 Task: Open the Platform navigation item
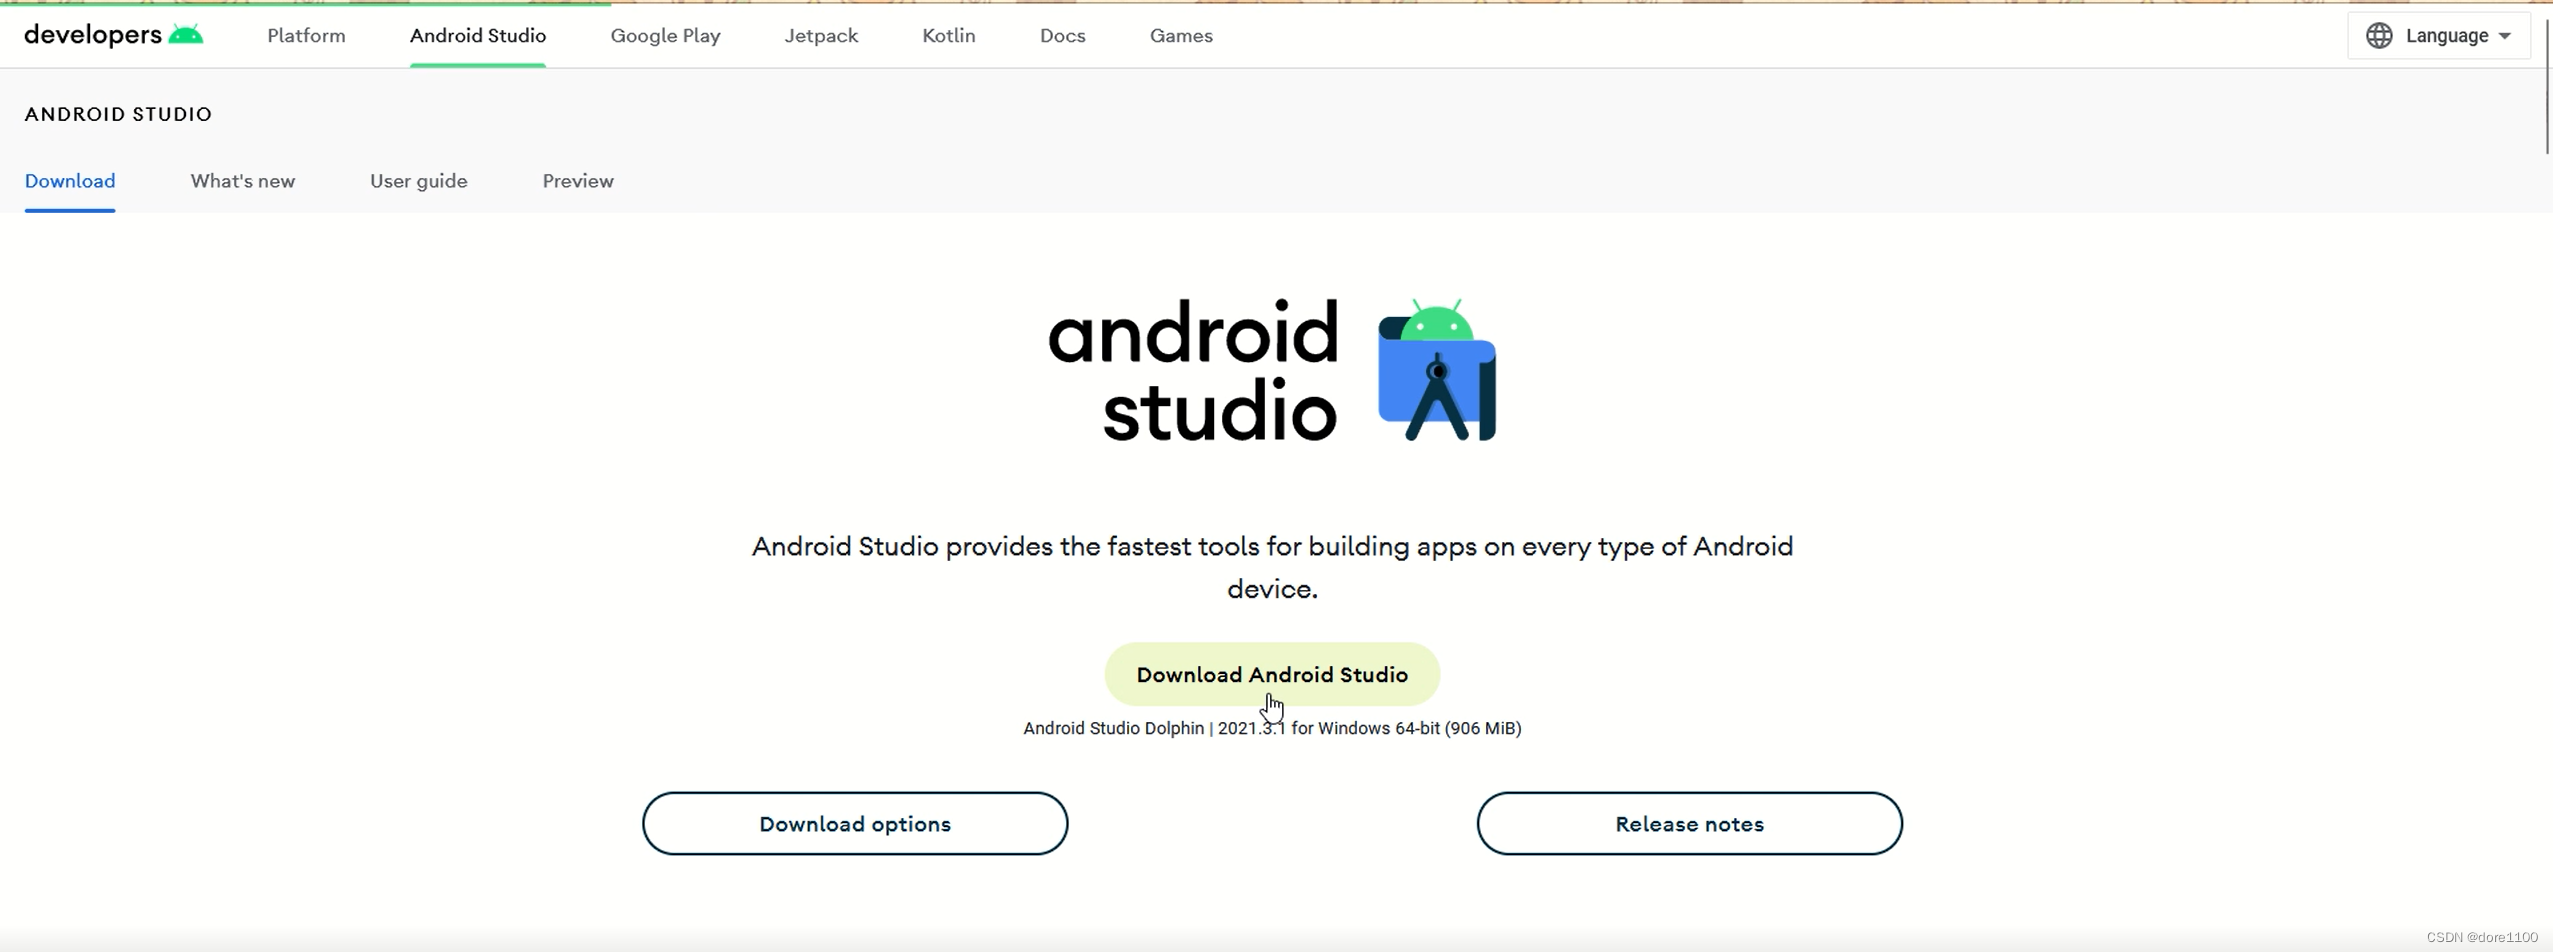point(306,36)
